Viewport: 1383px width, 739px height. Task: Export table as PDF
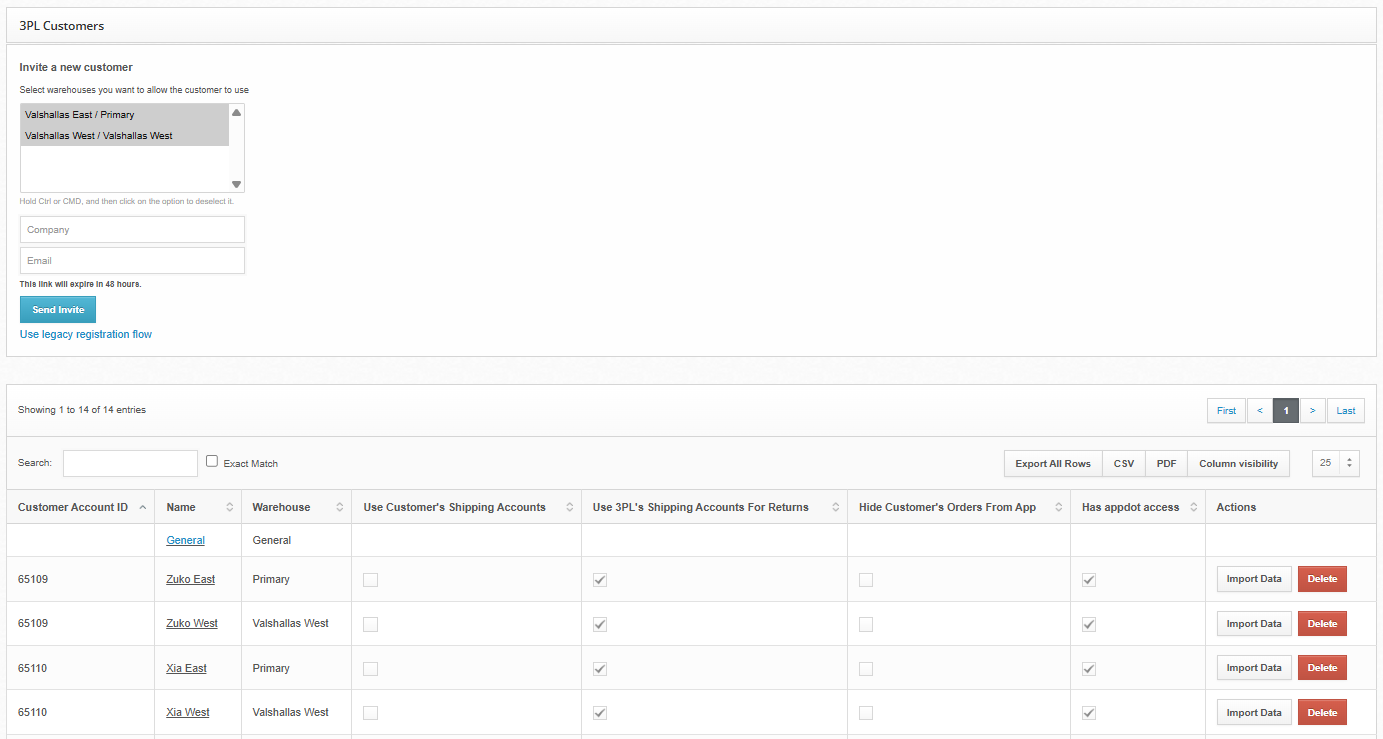[1166, 463]
